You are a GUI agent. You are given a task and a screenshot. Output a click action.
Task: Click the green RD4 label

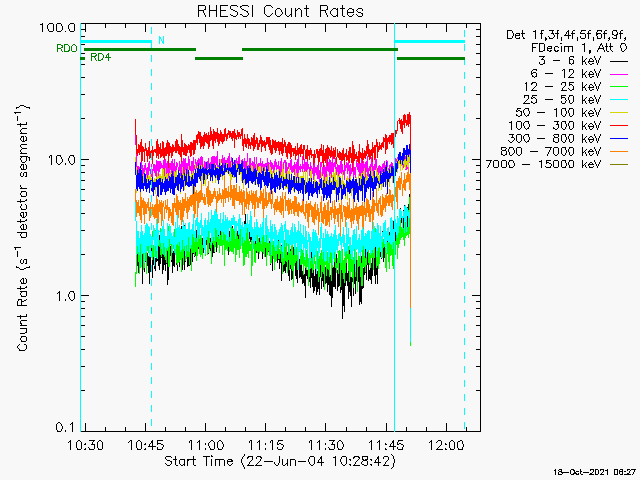tap(100, 58)
